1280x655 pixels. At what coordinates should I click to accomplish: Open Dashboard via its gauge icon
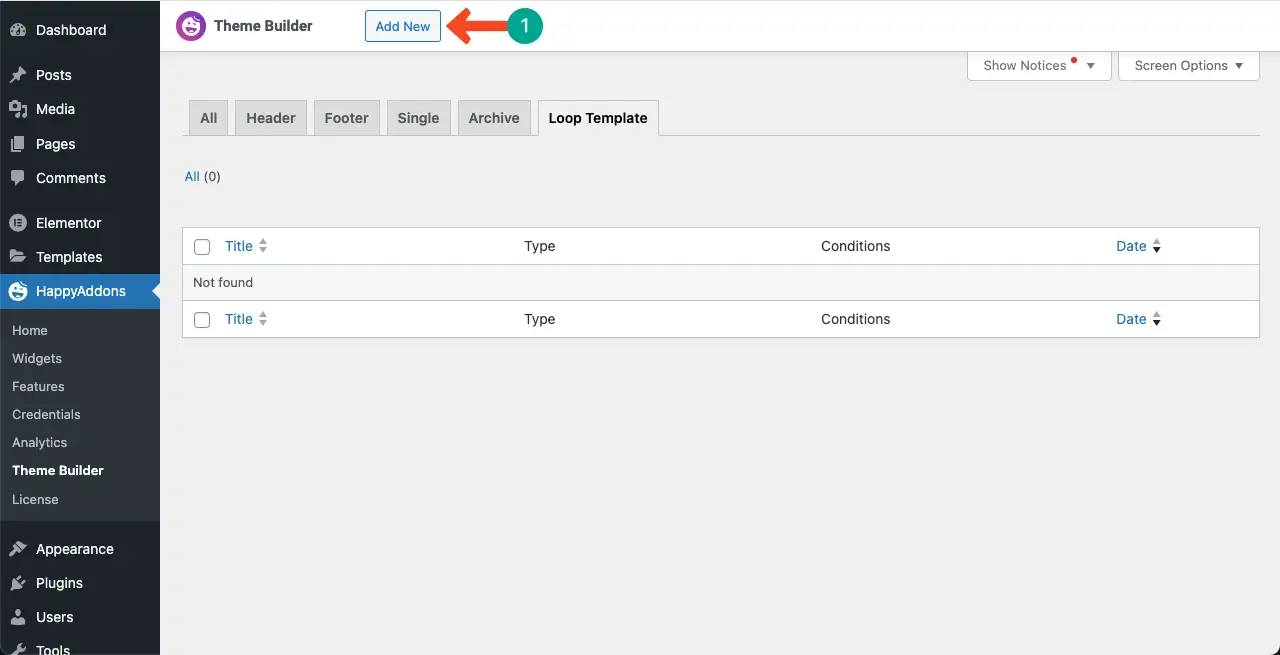click(18, 30)
